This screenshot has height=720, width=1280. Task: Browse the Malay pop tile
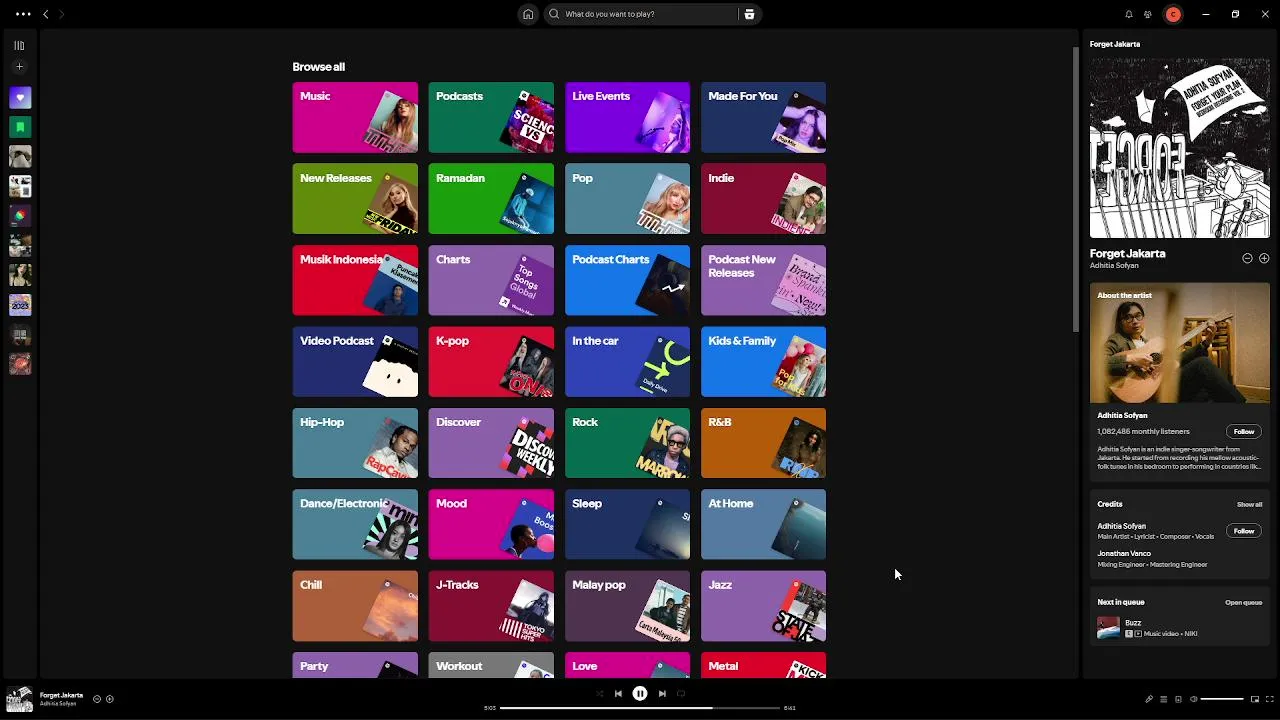(627, 606)
